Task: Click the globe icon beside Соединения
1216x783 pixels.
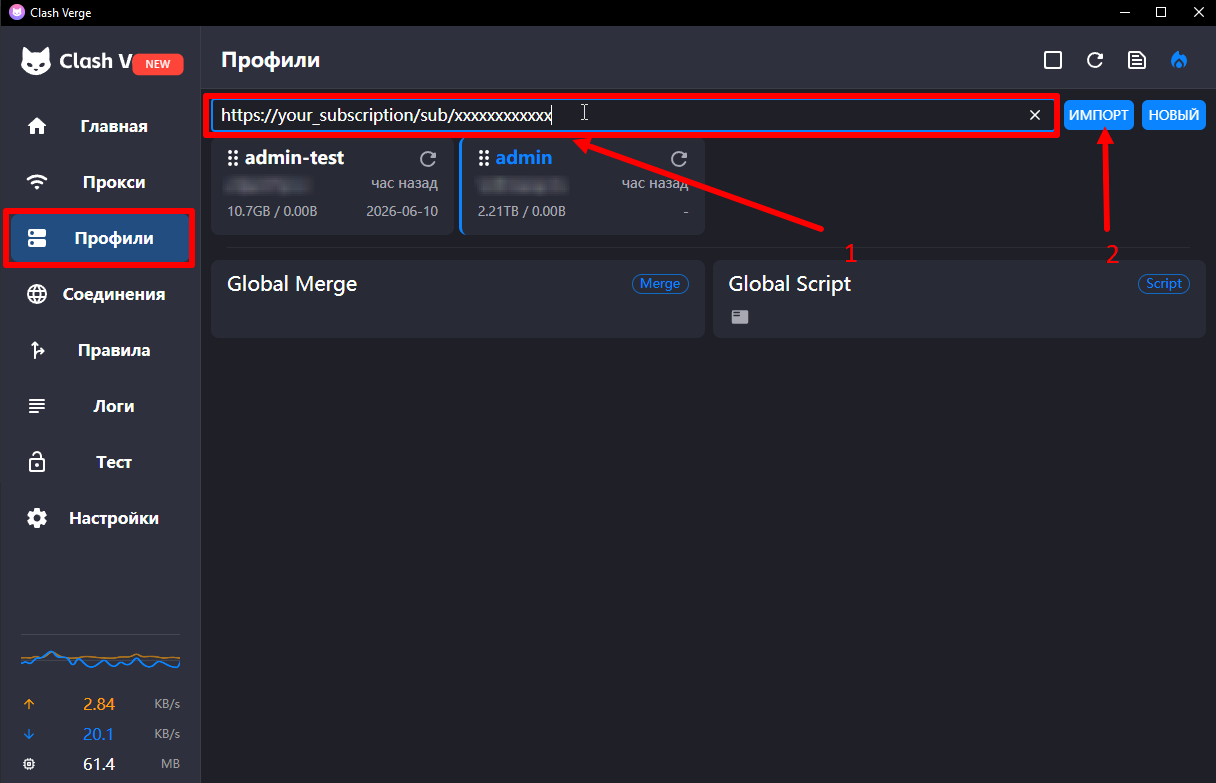Action: (x=37, y=294)
